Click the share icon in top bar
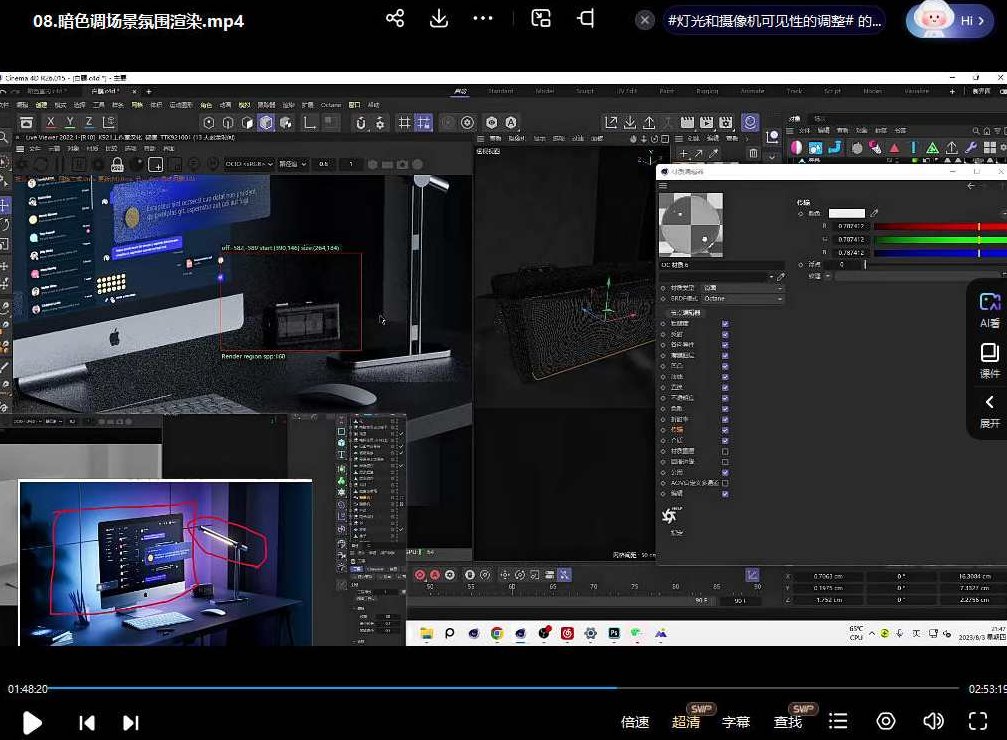 point(395,19)
